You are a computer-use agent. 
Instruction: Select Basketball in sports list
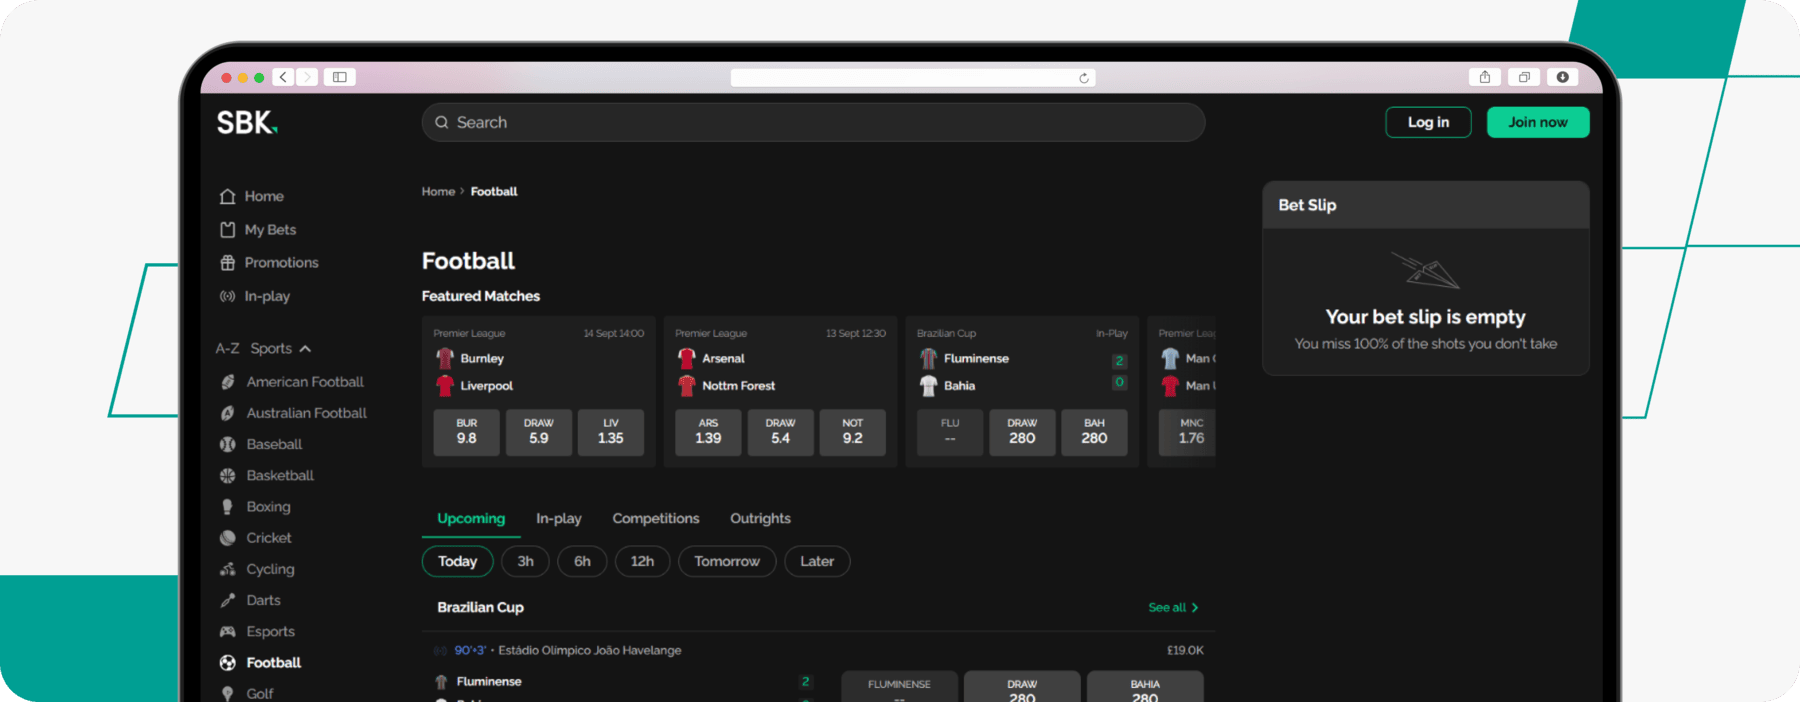pyautogui.click(x=267, y=475)
